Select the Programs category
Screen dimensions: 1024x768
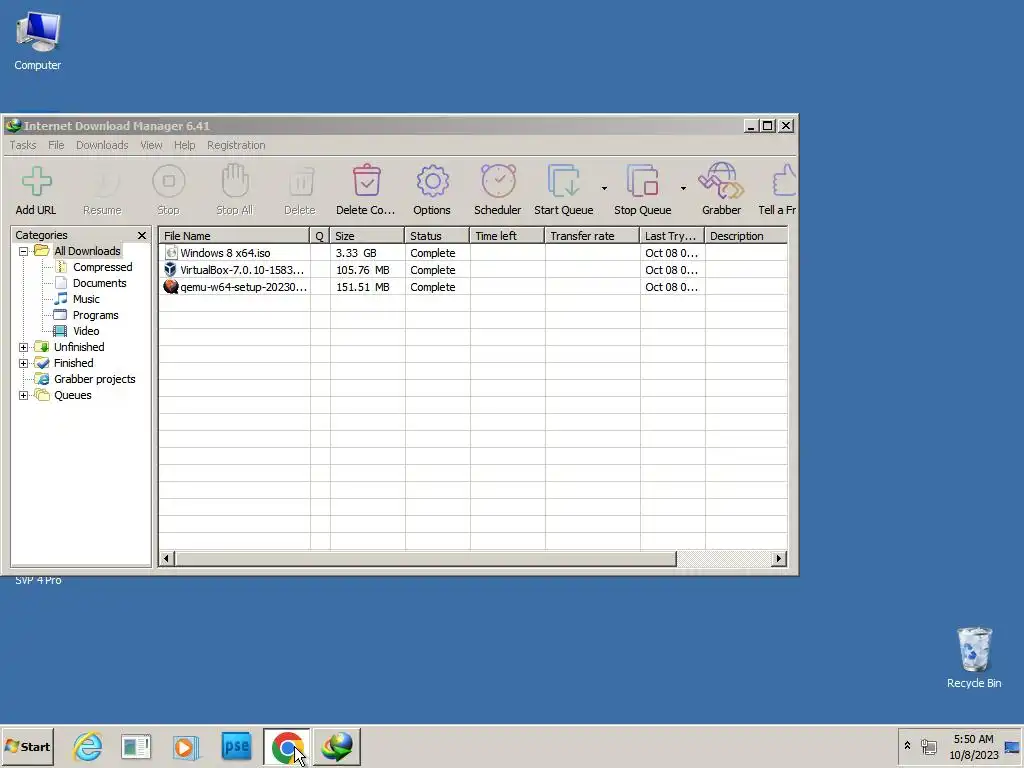click(95, 315)
